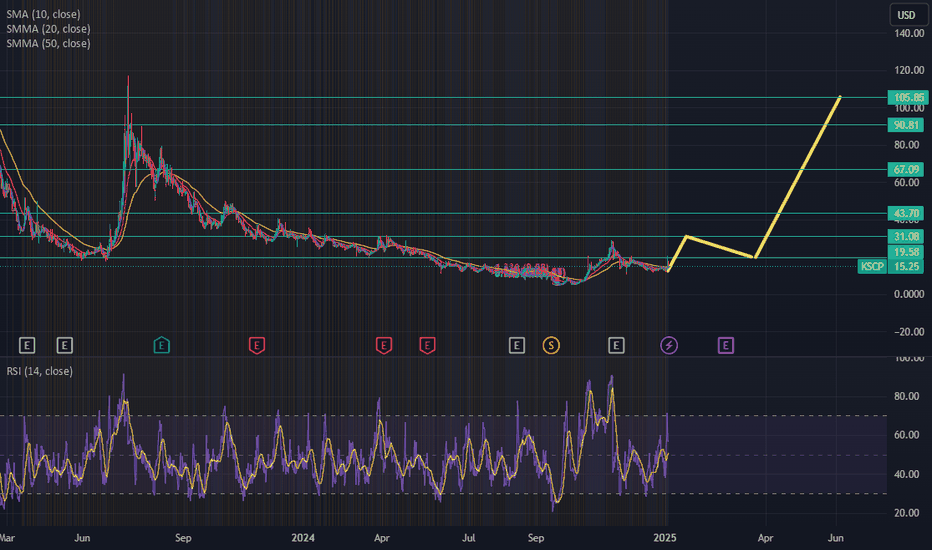932x550 pixels.
Task: Click the Jul label on time axis
Action: 468,538
